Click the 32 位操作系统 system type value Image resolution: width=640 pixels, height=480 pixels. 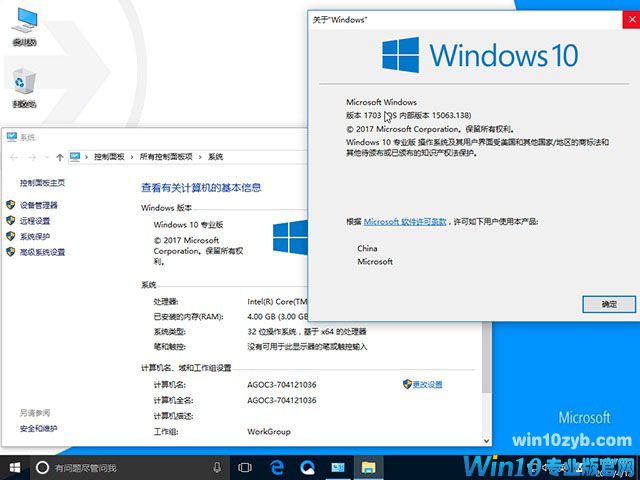tap(307, 331)
